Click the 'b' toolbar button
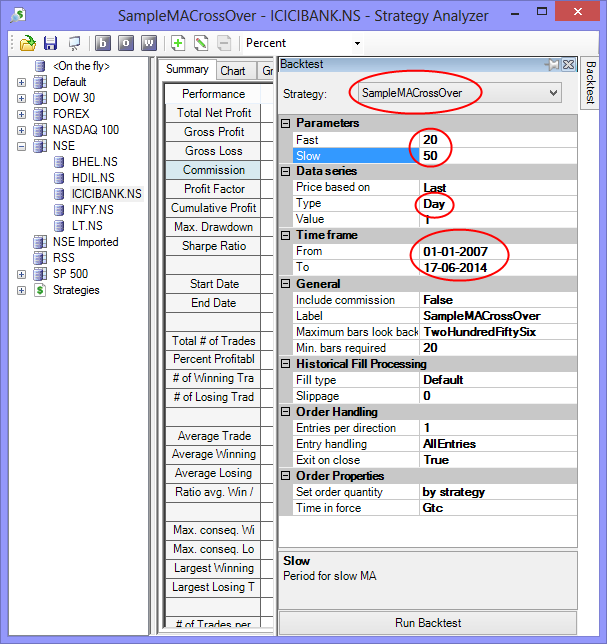This screenshot has width=607, height=644. click(103, 43)
